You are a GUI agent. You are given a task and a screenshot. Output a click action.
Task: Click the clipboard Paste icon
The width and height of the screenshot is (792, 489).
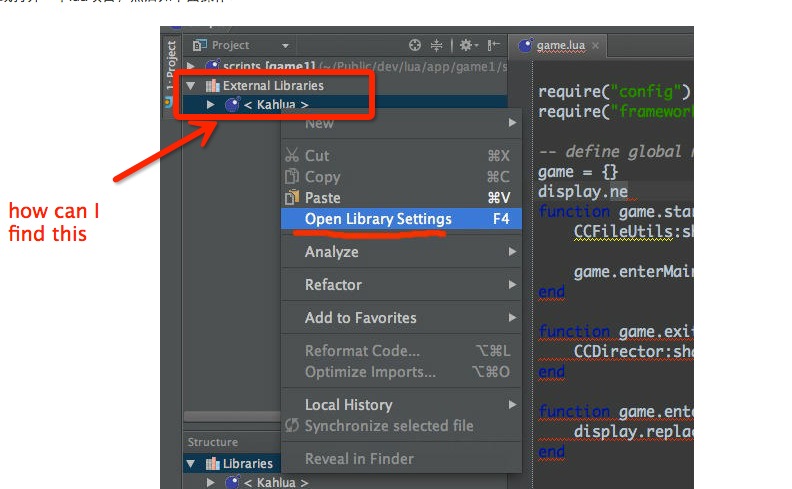[x=292, y=198]
